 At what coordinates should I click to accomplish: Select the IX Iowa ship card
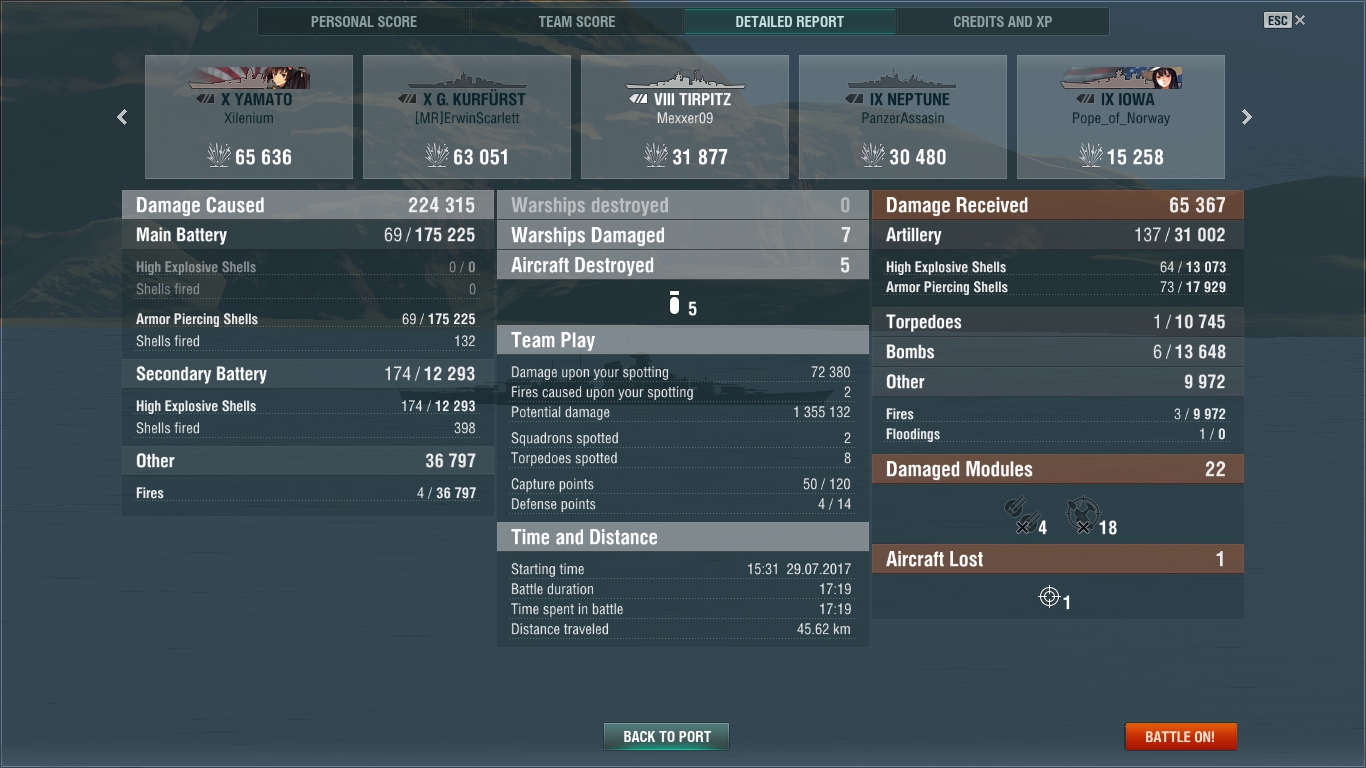1121,117
